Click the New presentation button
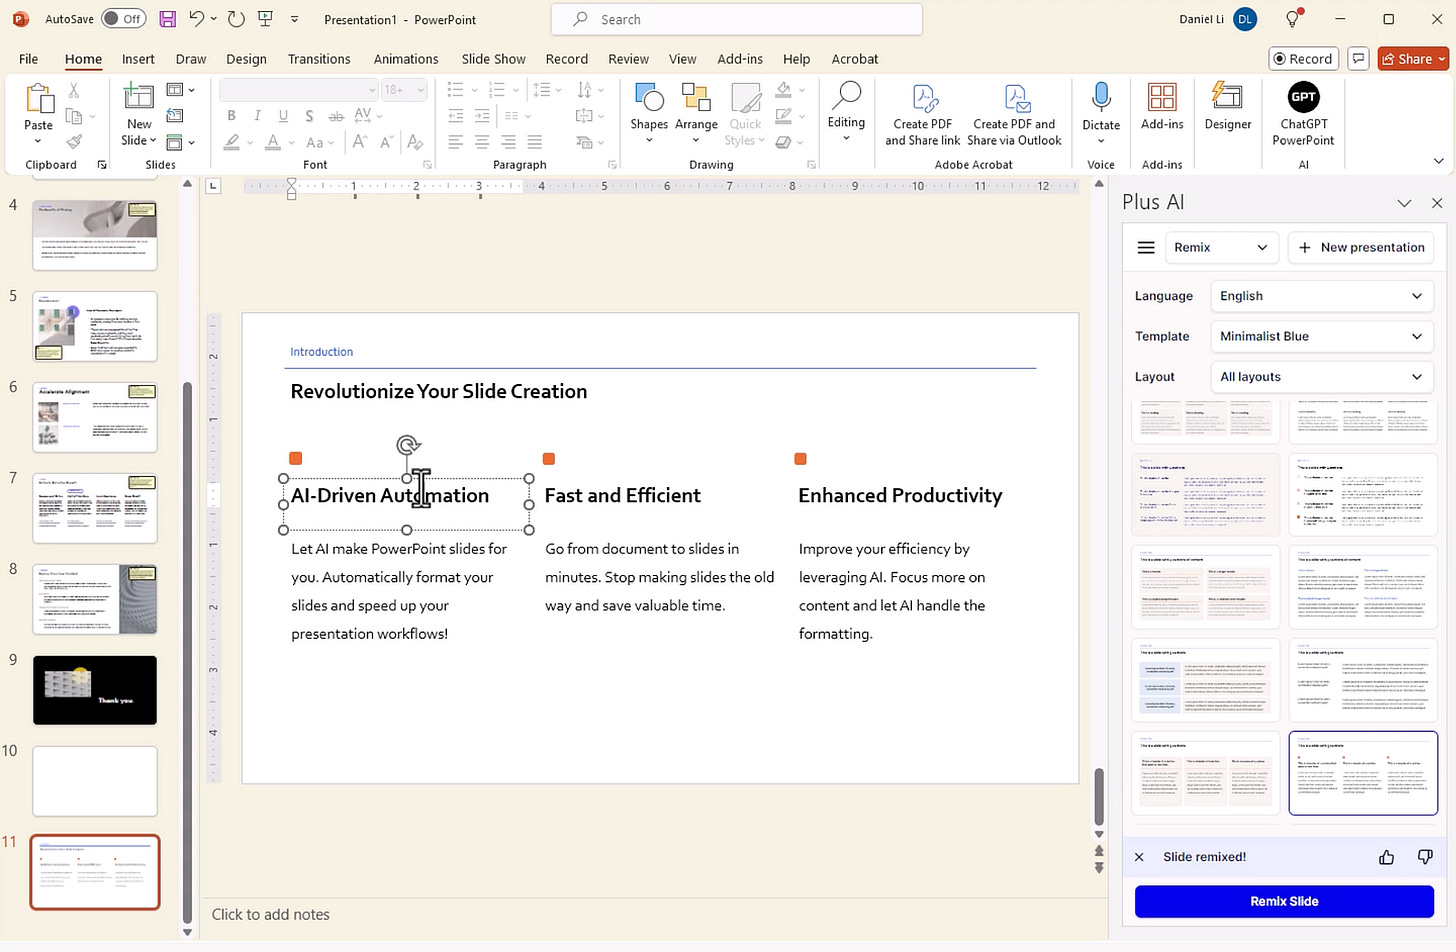Viewport: 1456px width, 952px height. click(1361, 248)
